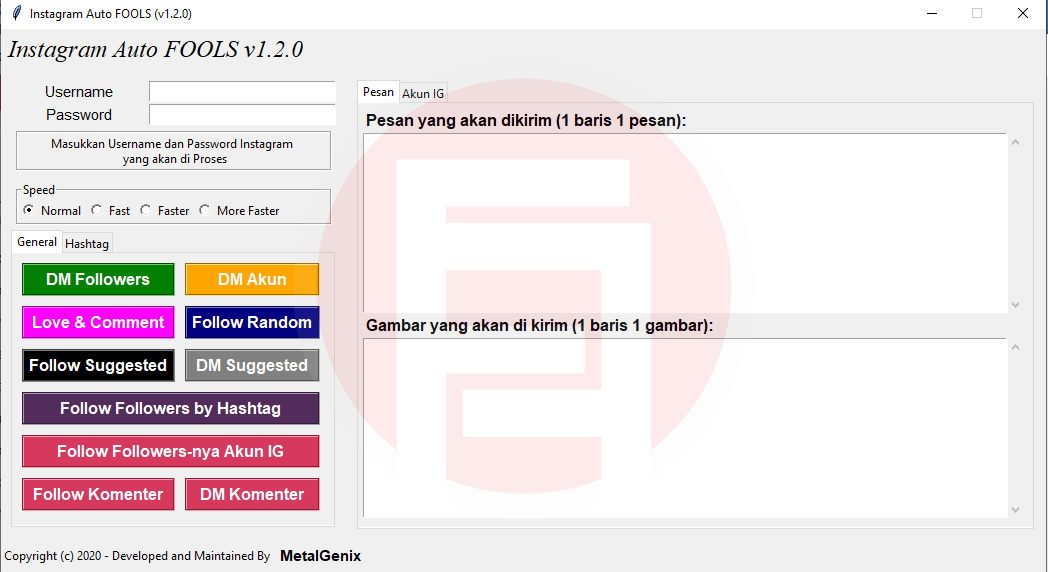1048x572 pixels.
Task: Click inside the Gambar image list text area
Action: pyautogui.click(x=685, y=428)
